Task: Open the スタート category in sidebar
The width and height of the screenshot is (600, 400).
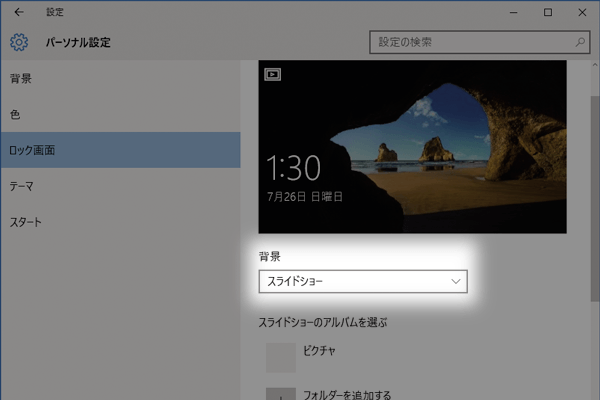Action: pyautogui.click(x=121, y=222)
